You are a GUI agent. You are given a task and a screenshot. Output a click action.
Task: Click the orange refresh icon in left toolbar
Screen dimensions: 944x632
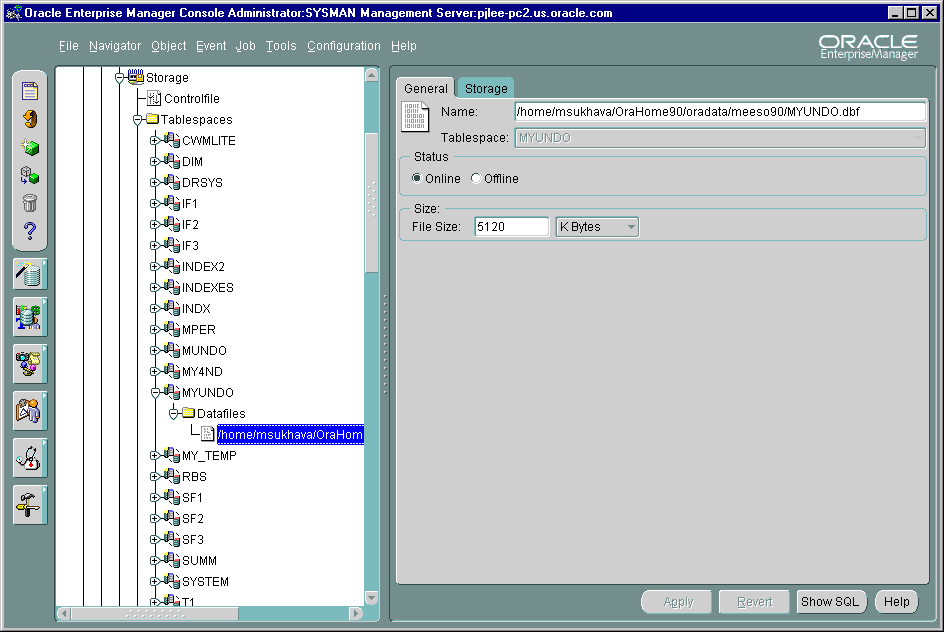[30, 119]
